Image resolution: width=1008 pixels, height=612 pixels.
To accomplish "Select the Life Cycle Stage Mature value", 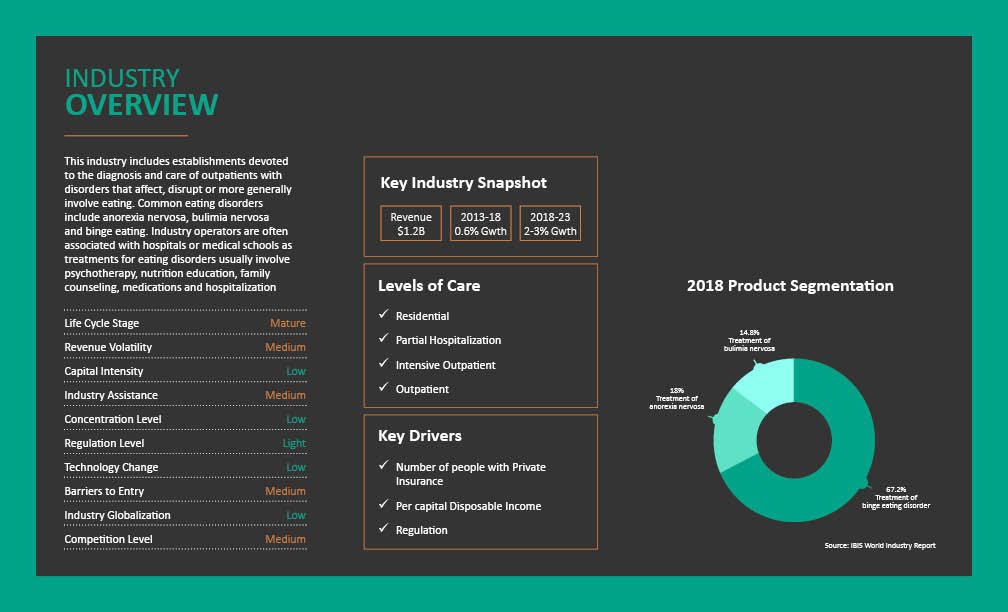I will click(287, 323).
